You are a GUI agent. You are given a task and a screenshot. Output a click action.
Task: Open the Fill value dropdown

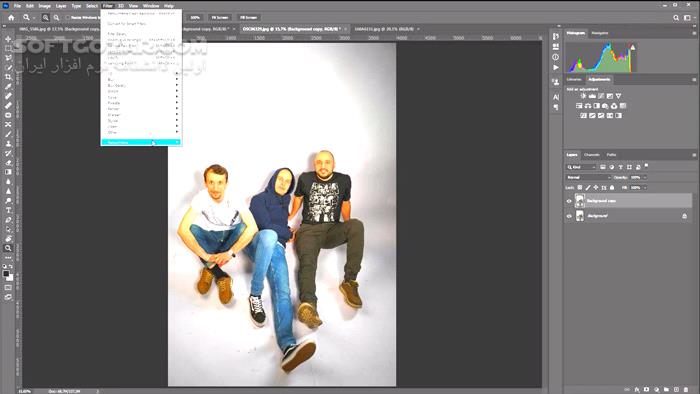click(x=645, y=187)
